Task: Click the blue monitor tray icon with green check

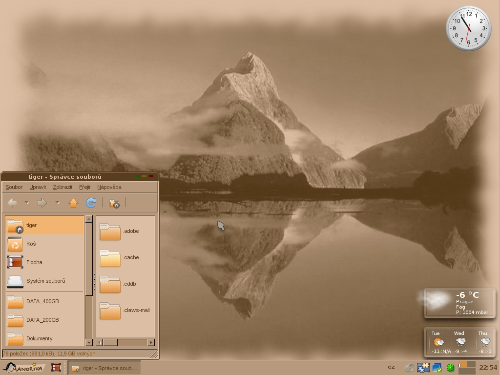Action: click(x=437, y=368)
